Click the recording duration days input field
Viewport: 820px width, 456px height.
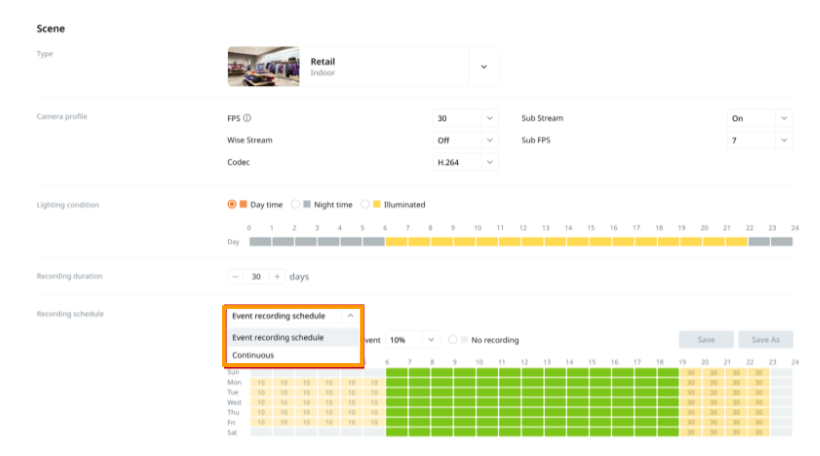point(256,276)
